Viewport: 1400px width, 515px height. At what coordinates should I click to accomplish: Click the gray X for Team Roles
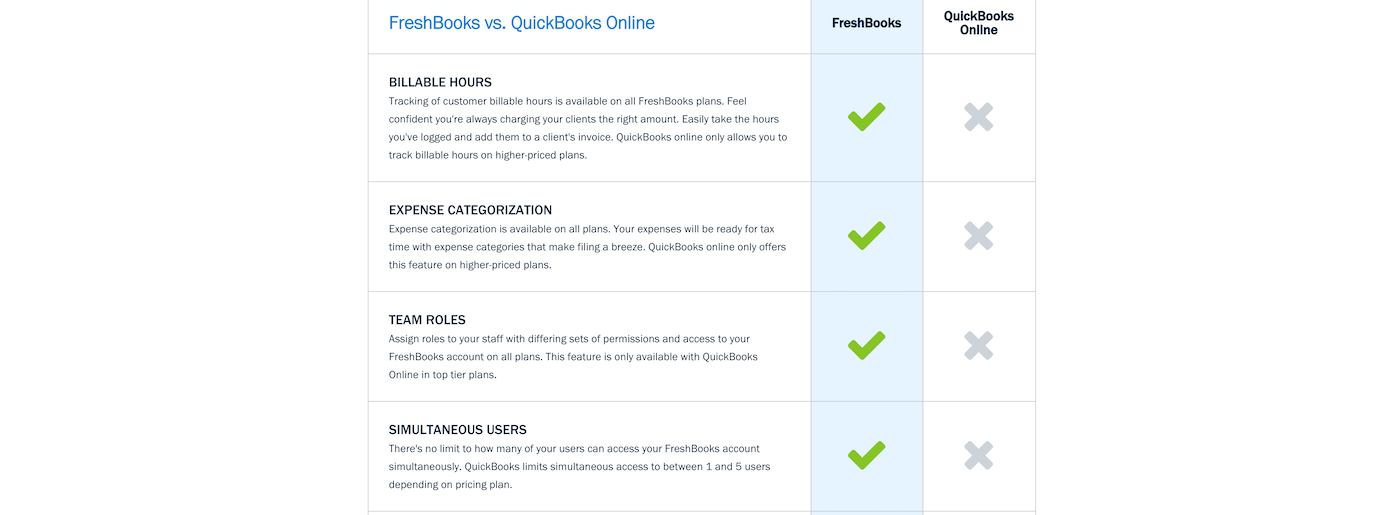pos(979,346)
